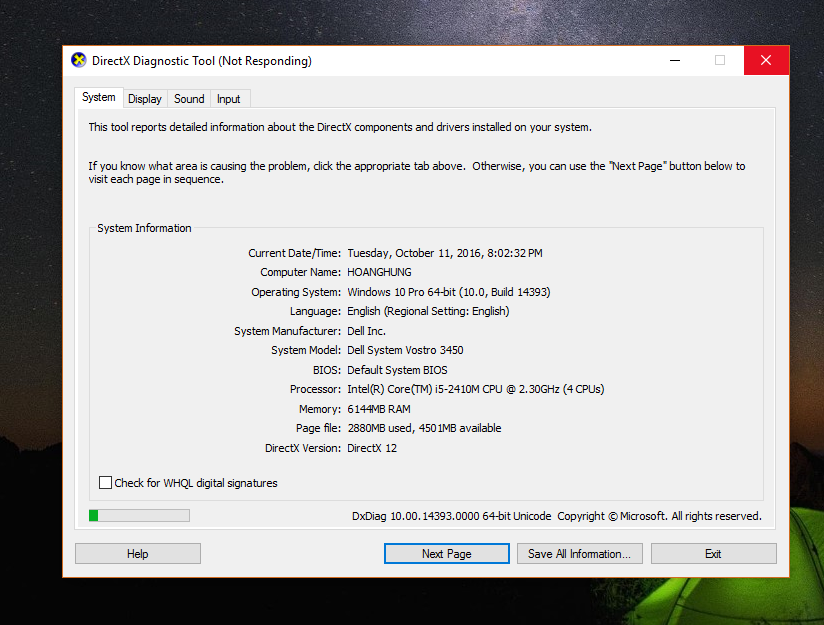Click the 'Dell System Vostro 3450' model text
Image resolution: width=824 pixels, height=625 pixels.
tap(405, 350)
